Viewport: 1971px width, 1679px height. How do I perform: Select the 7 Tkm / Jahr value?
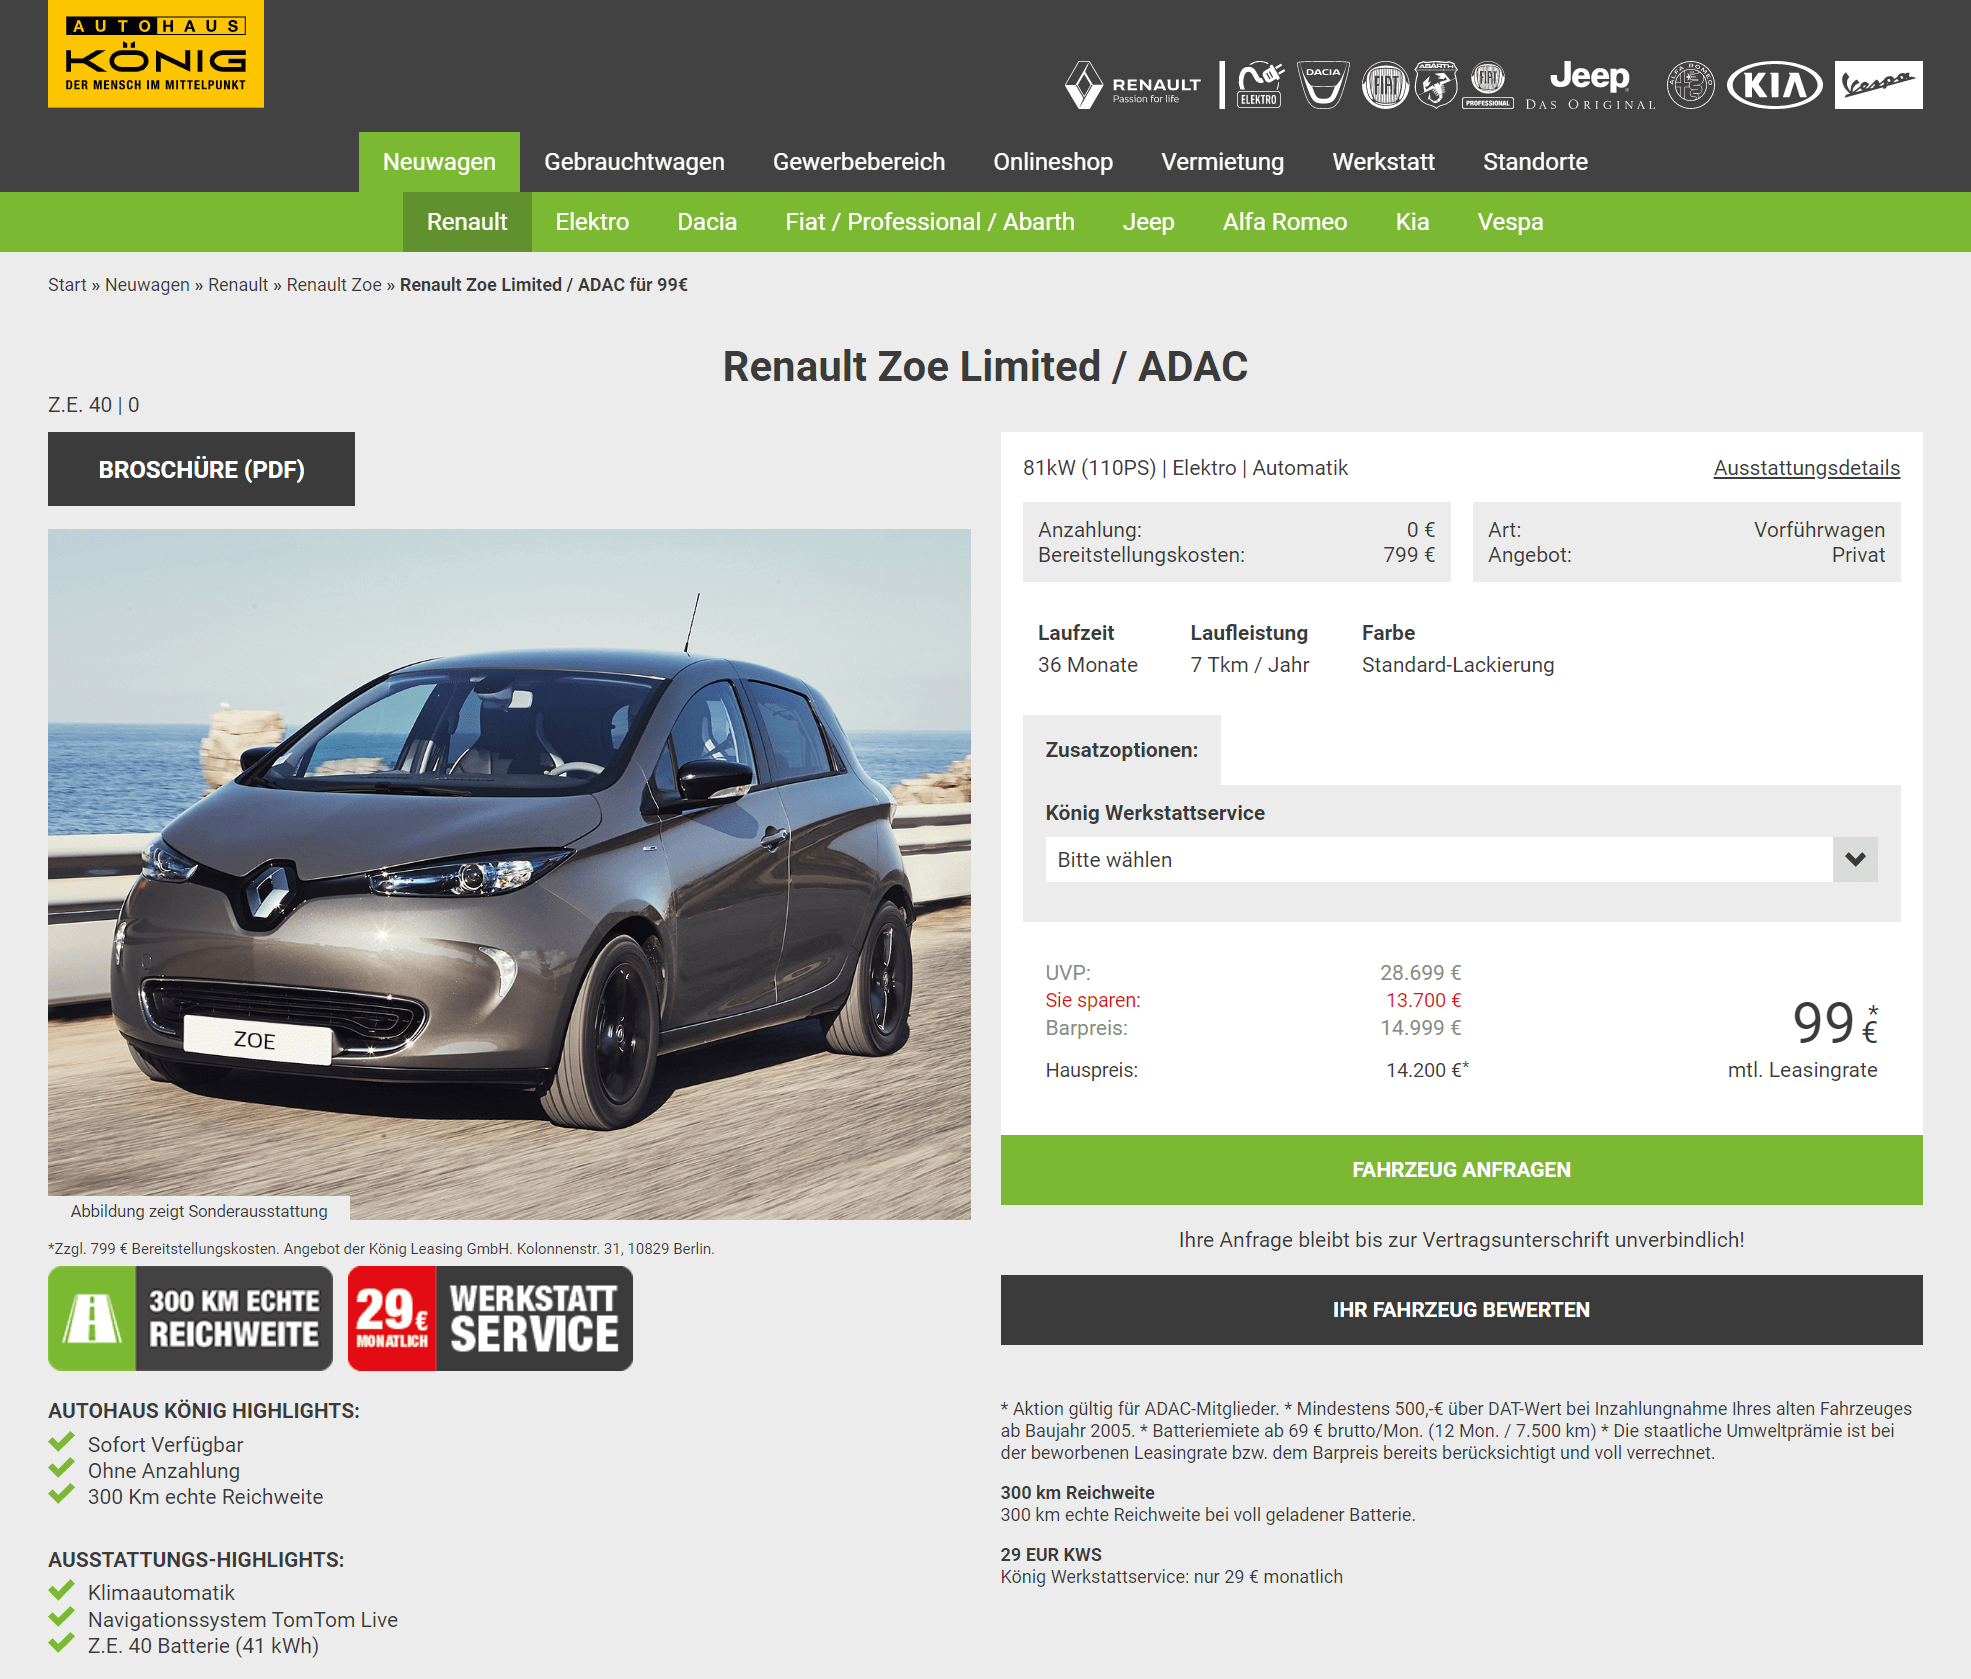1249,665
